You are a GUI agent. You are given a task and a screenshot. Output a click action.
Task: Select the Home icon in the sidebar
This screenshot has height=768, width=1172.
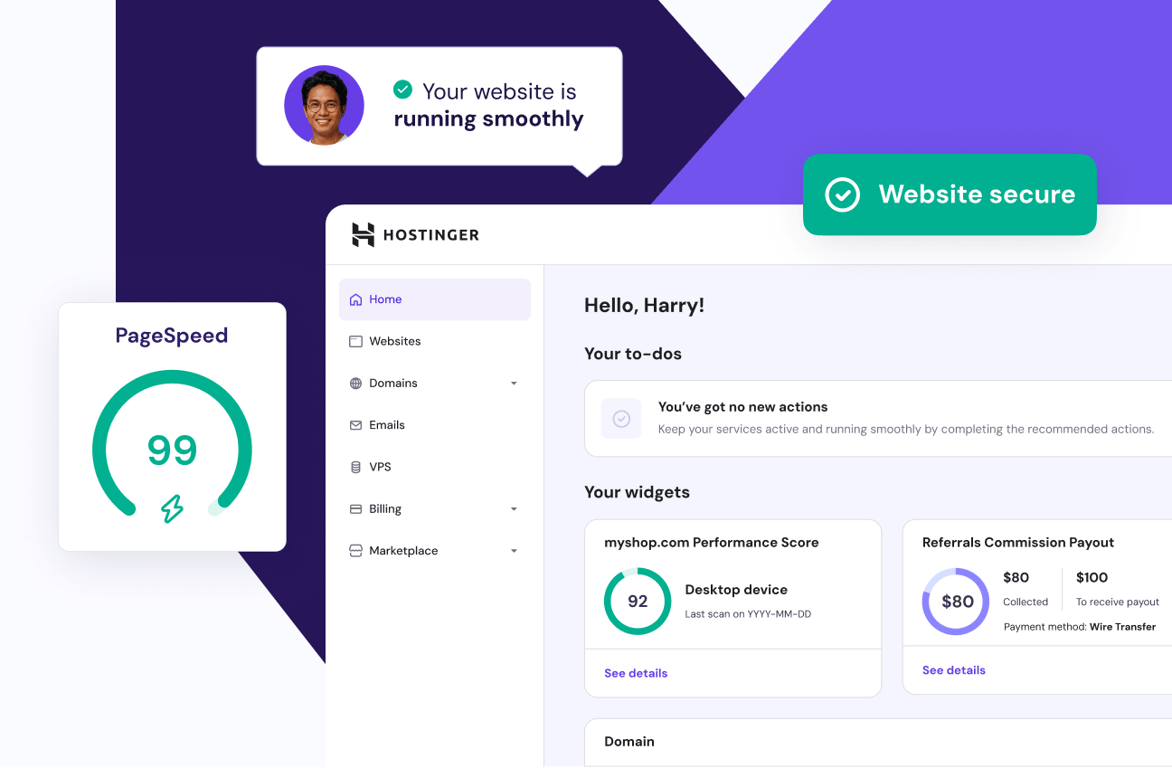356,299
